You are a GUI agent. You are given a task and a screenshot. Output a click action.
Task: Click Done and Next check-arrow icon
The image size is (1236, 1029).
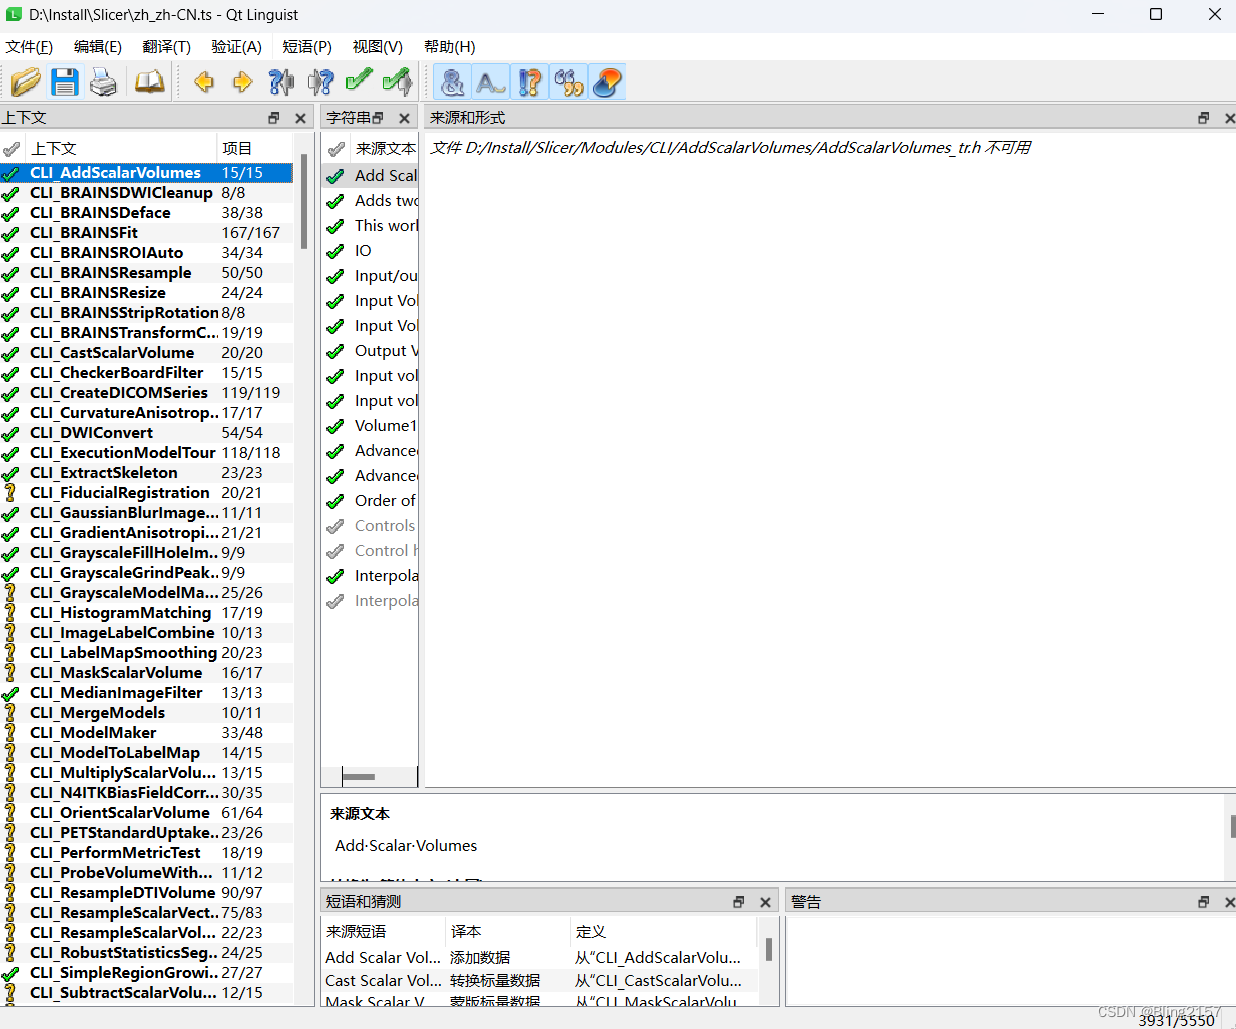397,82
